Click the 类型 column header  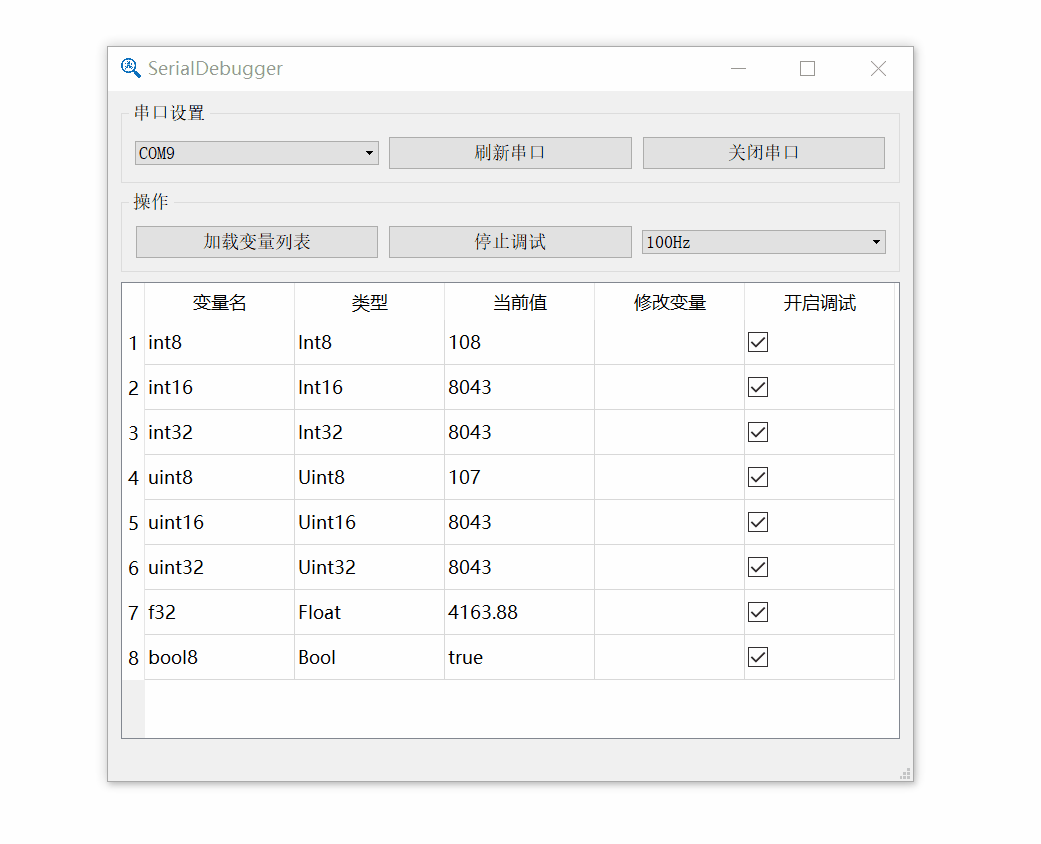coord(369,303)
